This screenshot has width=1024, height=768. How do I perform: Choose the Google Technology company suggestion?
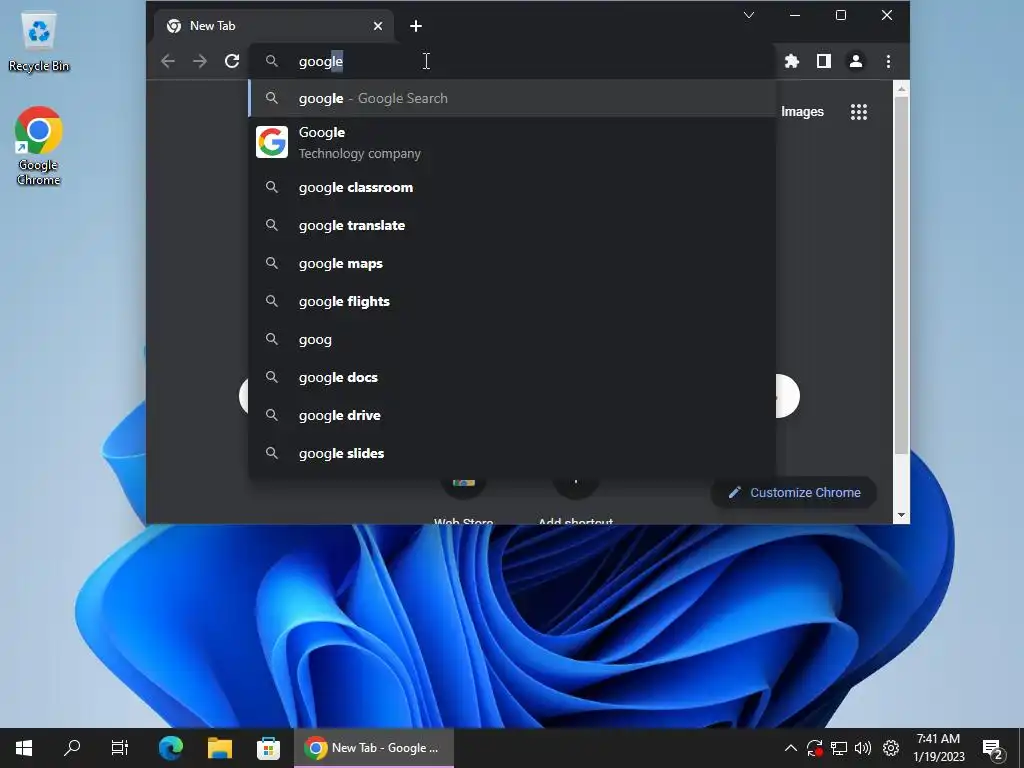(x=513, y=142)
